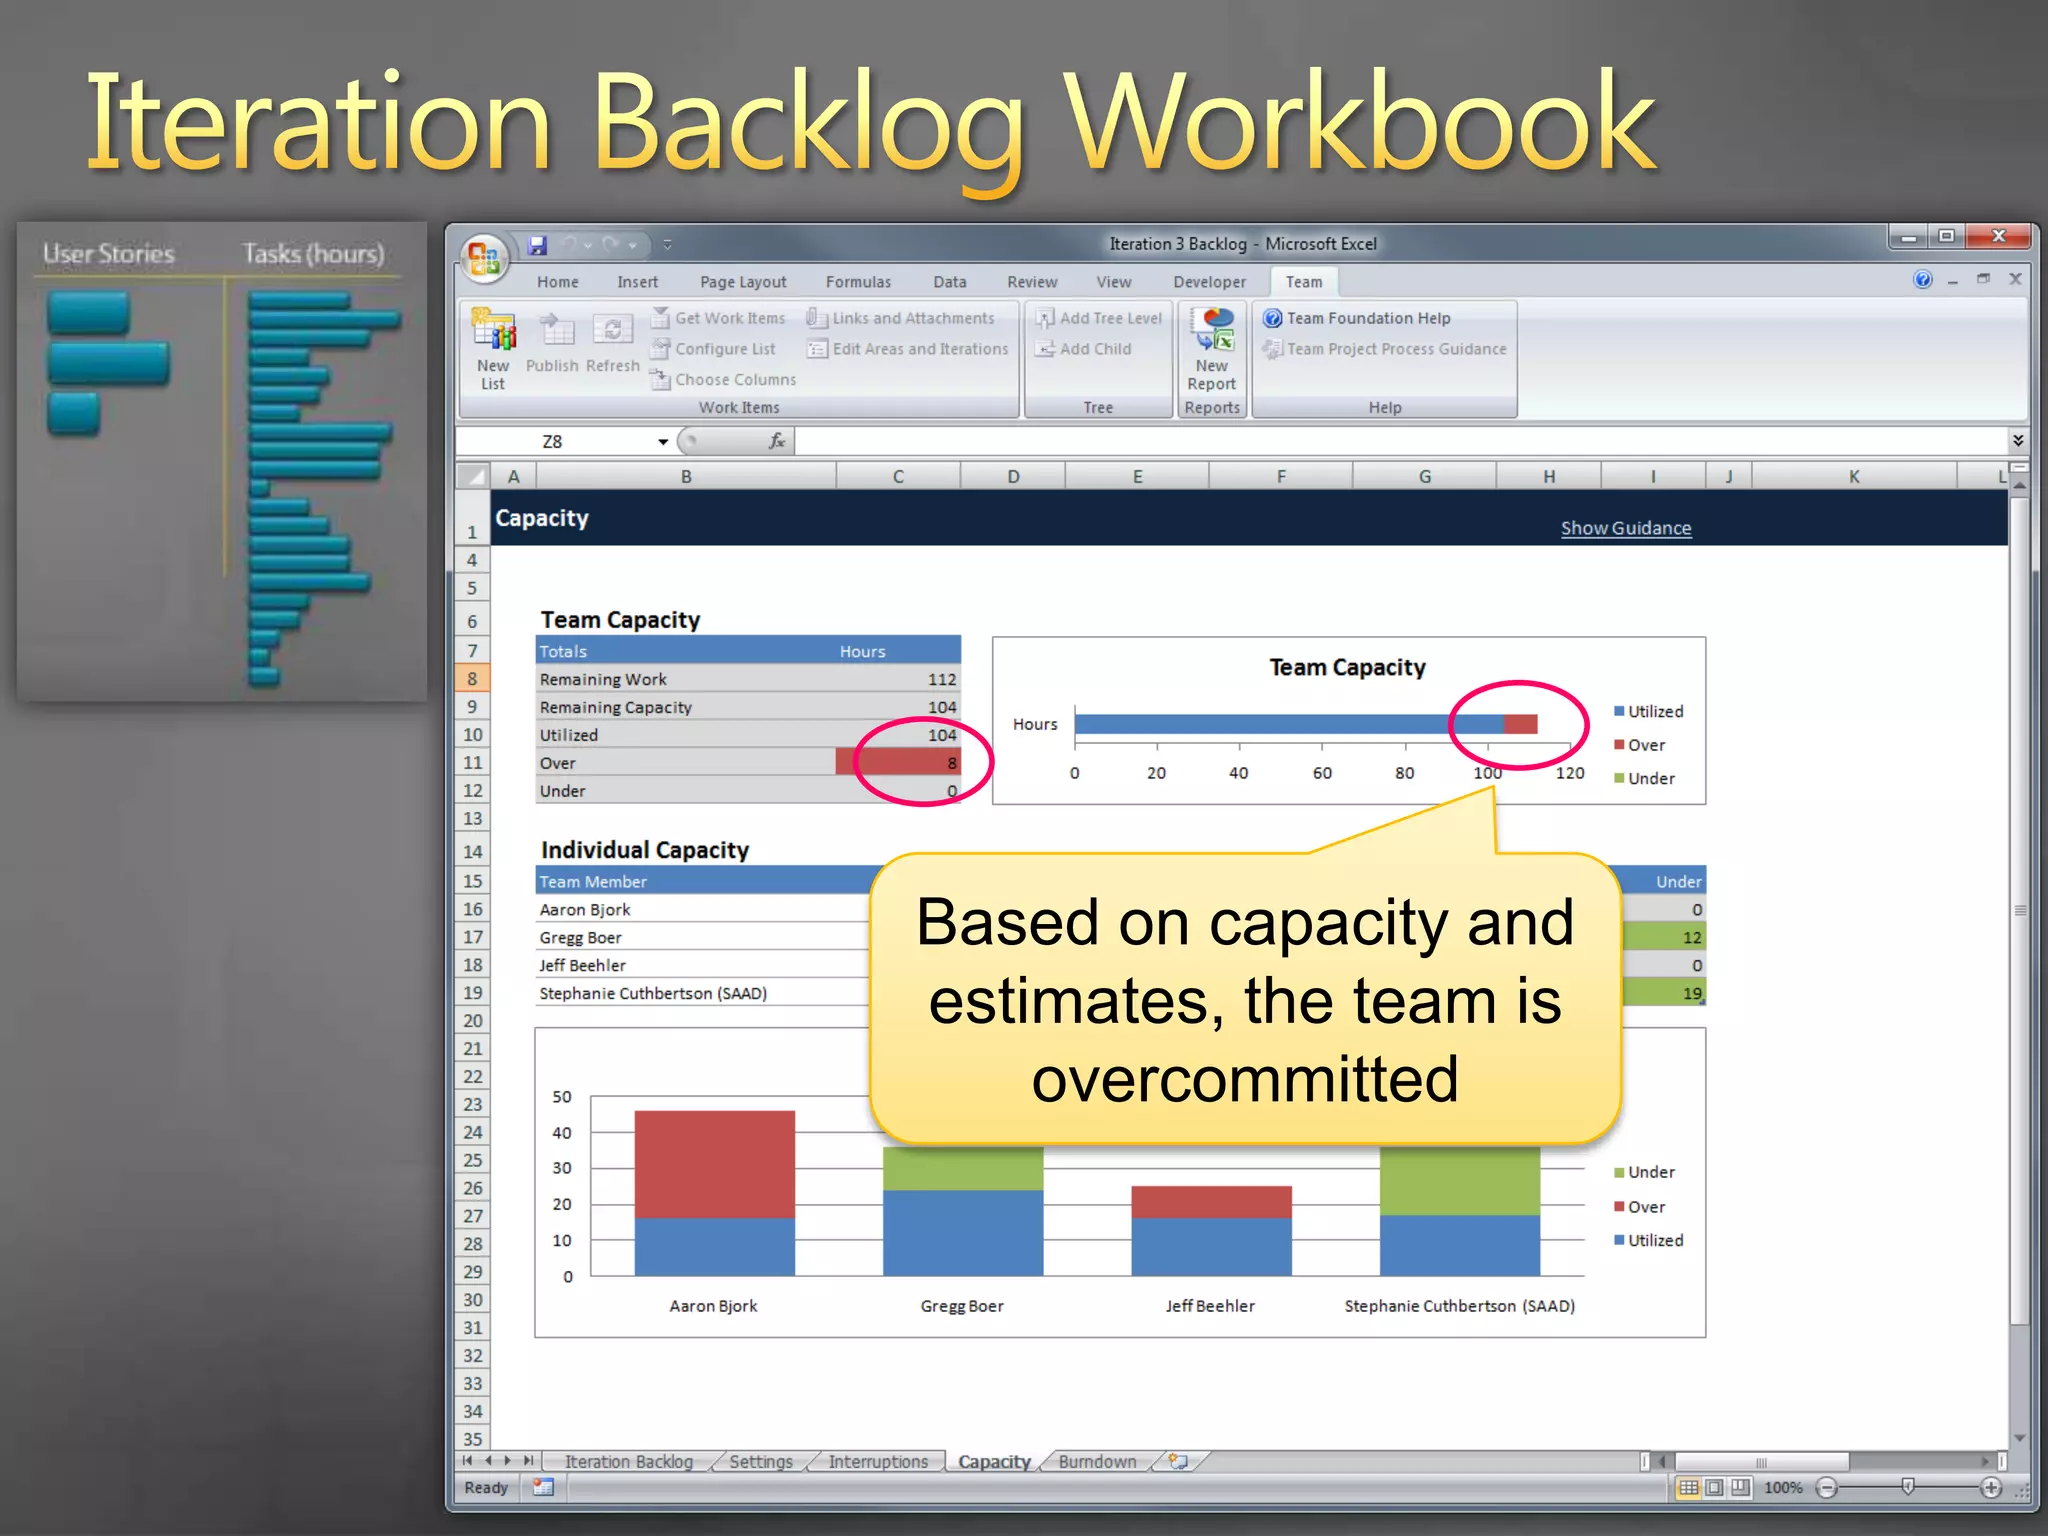Select row 8 header
The image size is (2048, 1536).
[x=472, y=678]
